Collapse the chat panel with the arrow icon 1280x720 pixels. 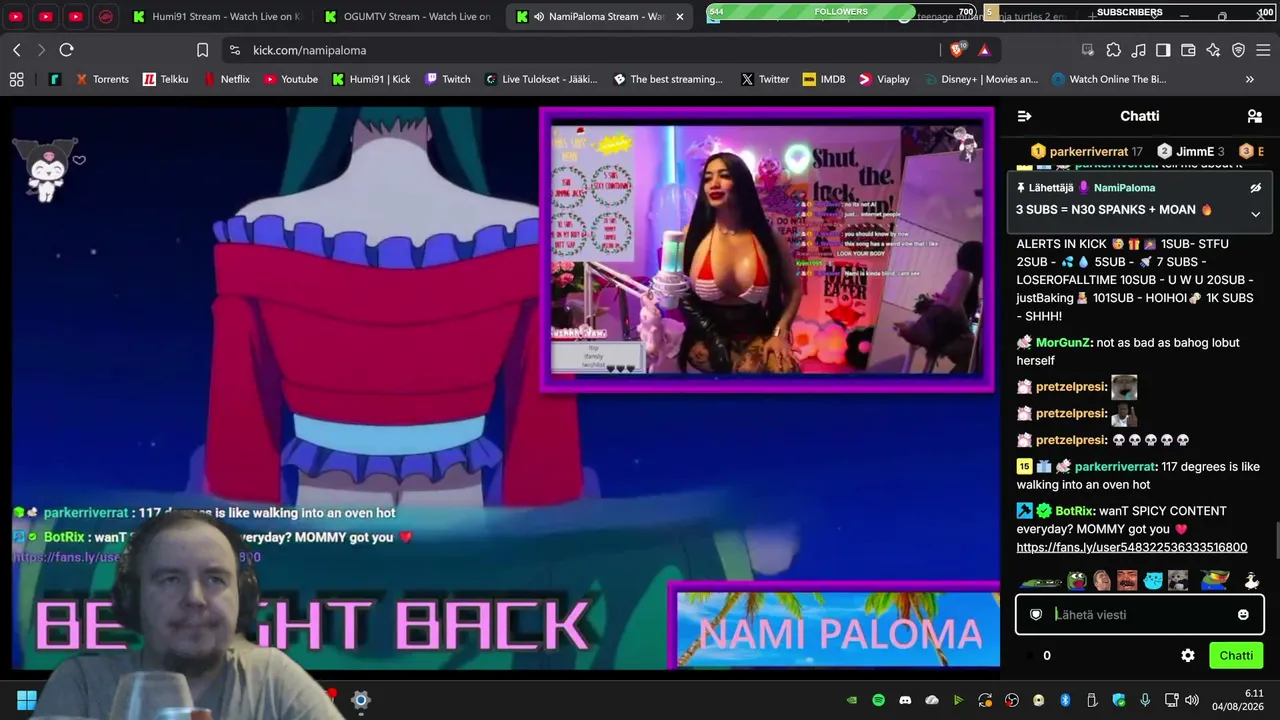tap(1024, 116)
